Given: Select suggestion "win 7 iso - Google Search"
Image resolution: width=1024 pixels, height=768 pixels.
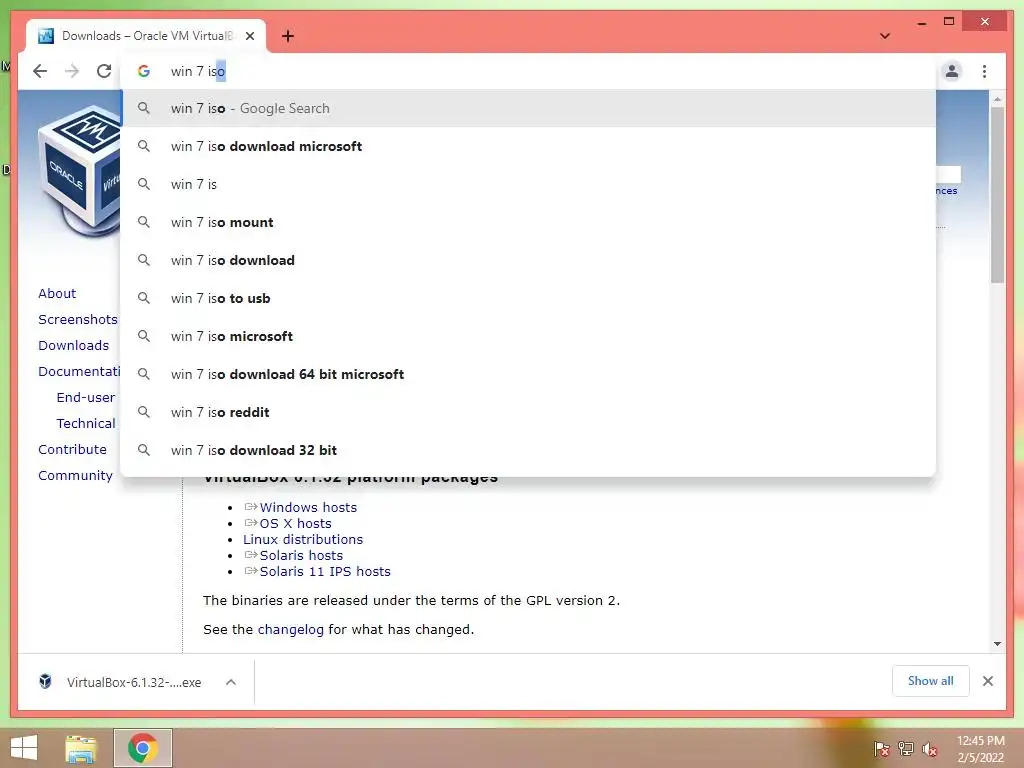Looking at the screenshot, I should pos(529,108).
